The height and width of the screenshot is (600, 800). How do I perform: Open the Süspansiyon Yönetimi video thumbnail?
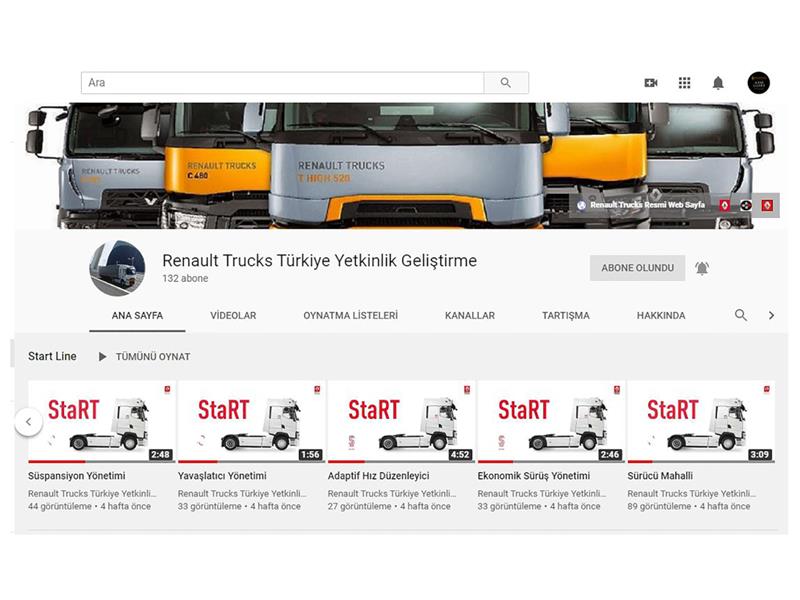(100, 421)
